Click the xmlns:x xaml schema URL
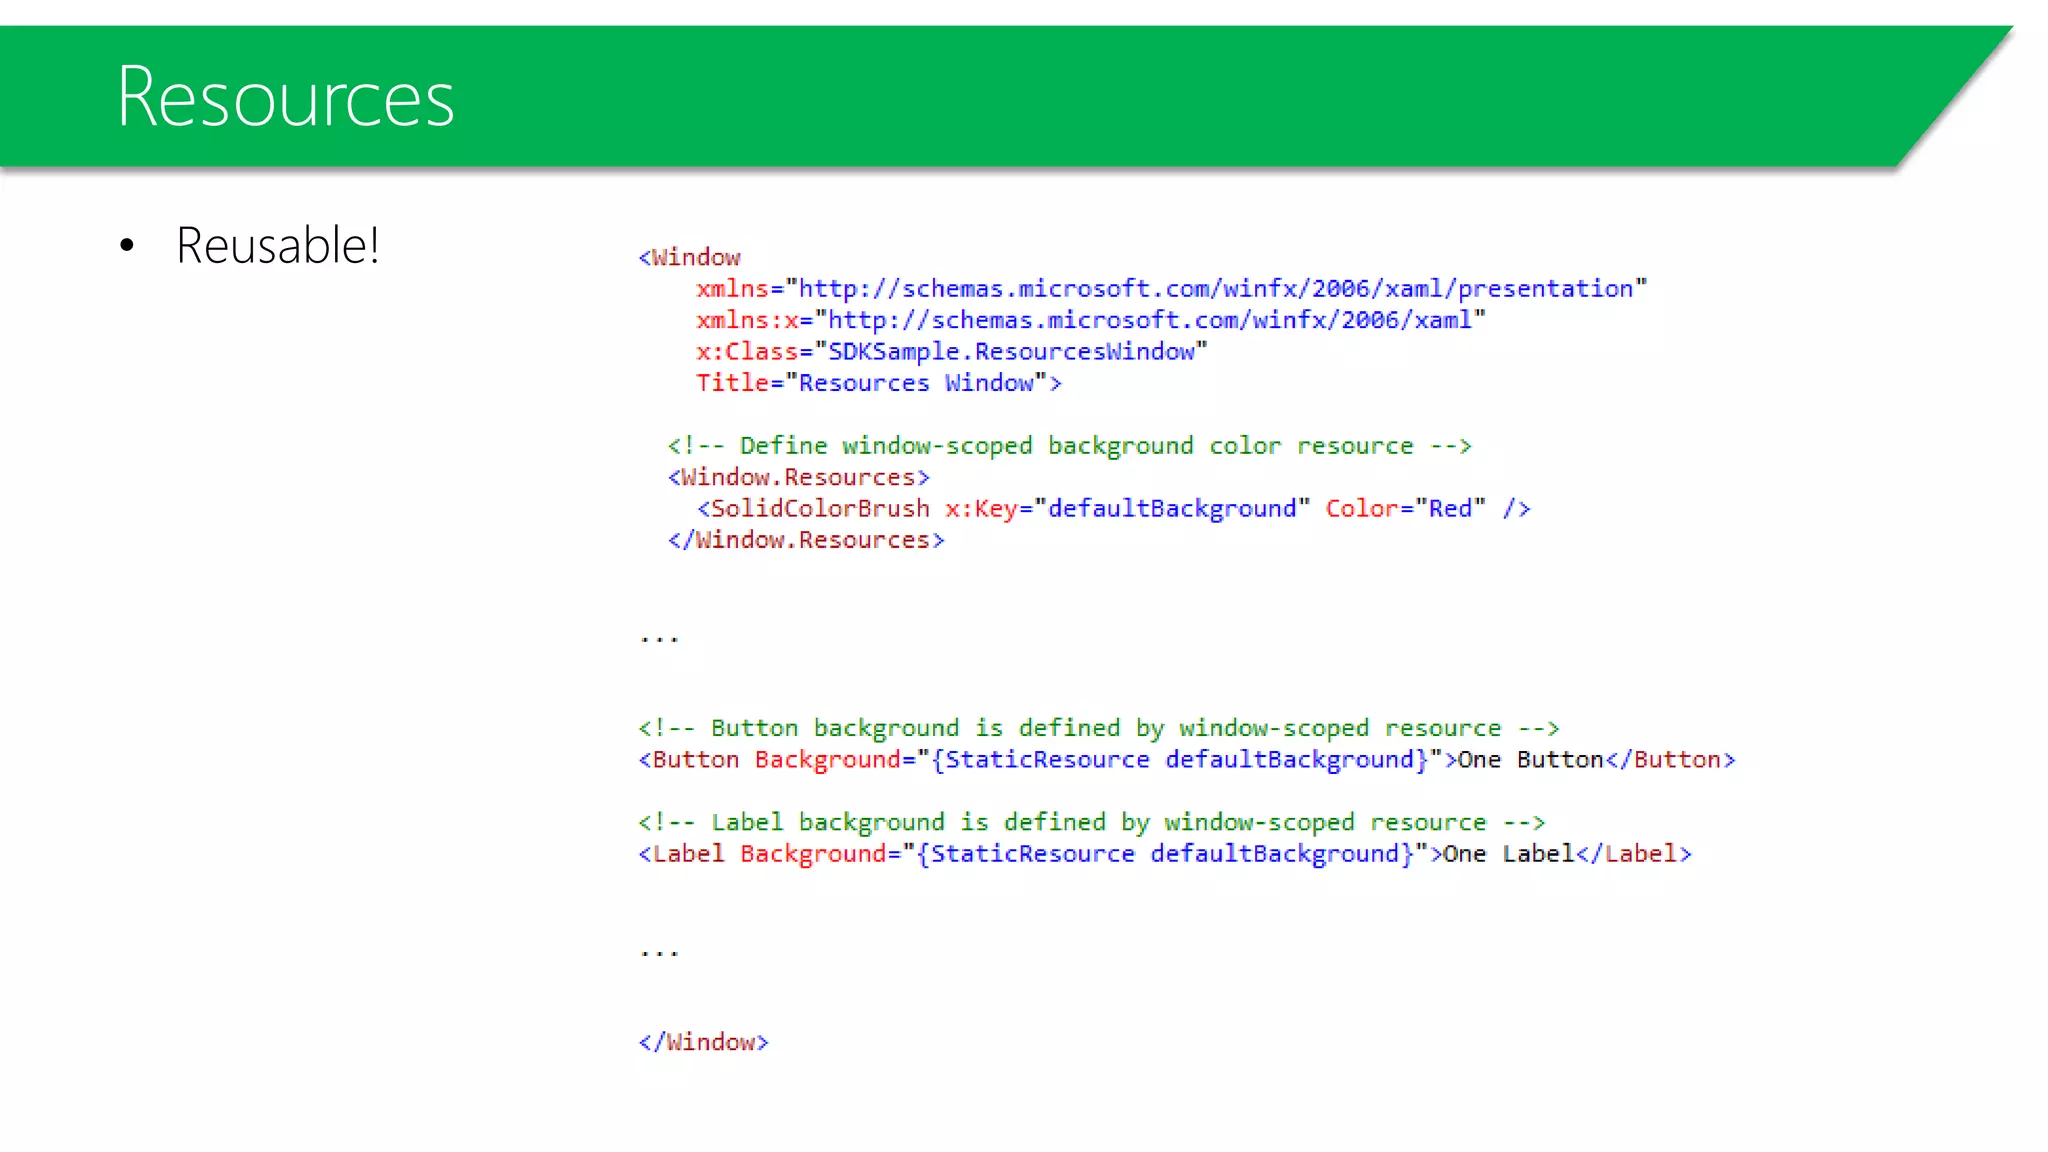The image size is (2048, 1152). pyautogui.click(x=1149, y=320)
